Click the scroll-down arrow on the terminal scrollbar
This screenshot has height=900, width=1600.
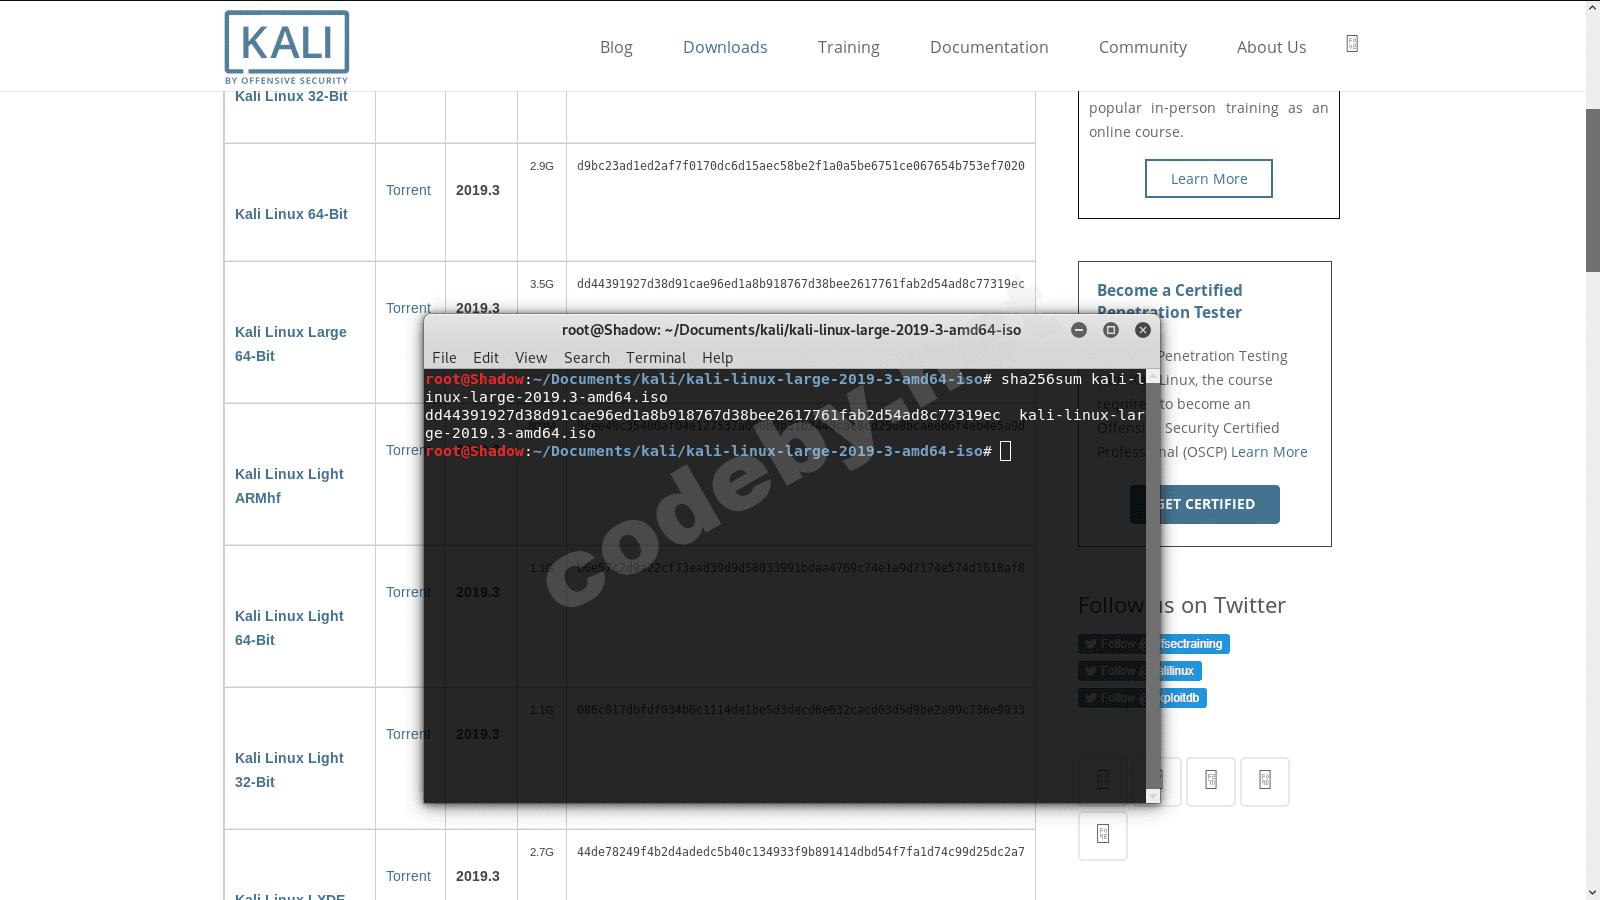1152,794
